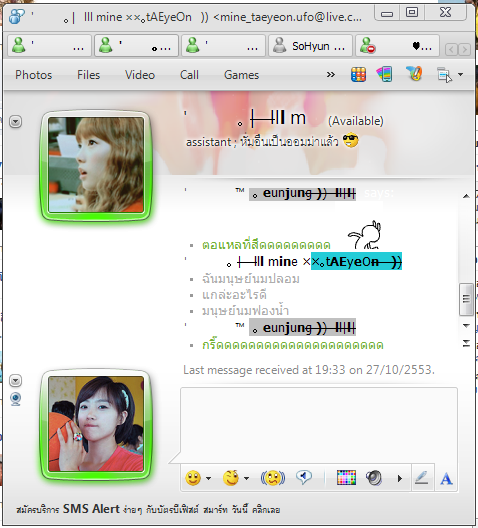478x528 pixels.
Task: Expand the show menu dropdown arrow
Action: click(x=460, y=74)
